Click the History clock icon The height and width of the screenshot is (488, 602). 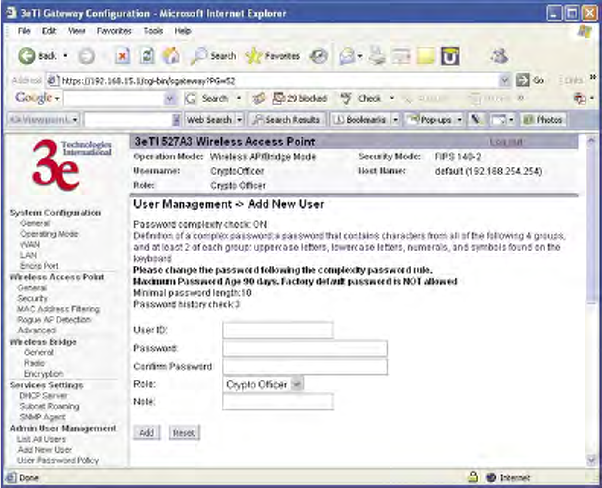pos(319,56)
